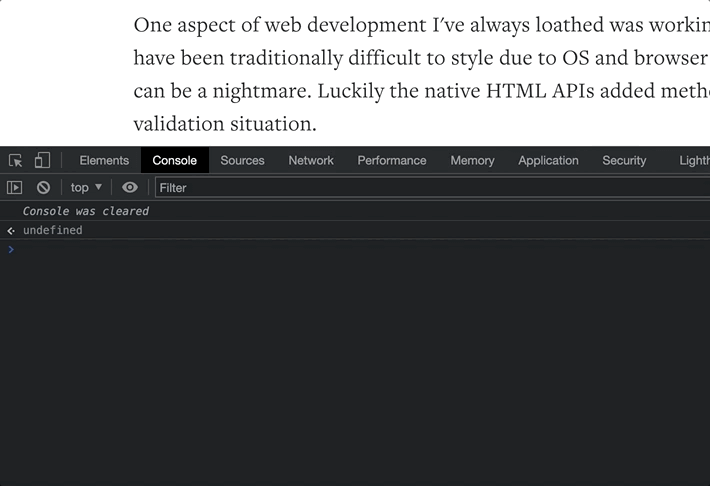Click the 'Console was cleared' message

click(86, 211)
